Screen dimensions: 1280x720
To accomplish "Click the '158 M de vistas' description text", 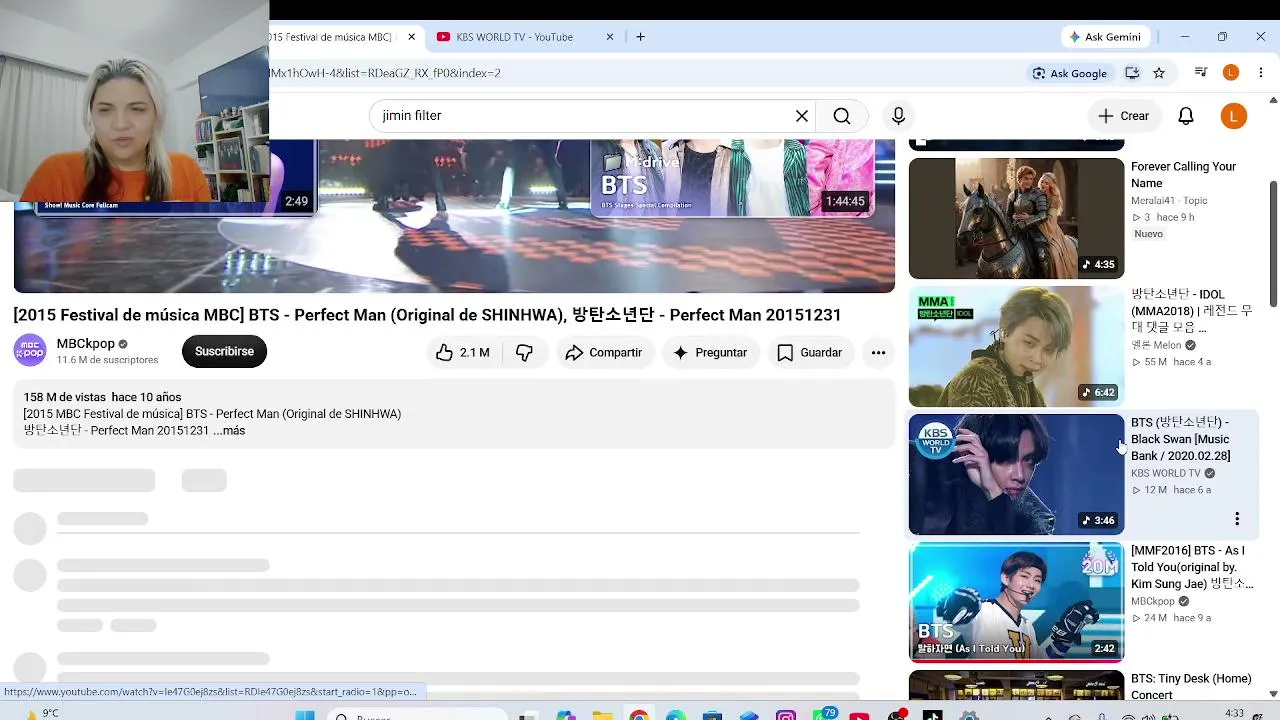I will pos(65,397).
